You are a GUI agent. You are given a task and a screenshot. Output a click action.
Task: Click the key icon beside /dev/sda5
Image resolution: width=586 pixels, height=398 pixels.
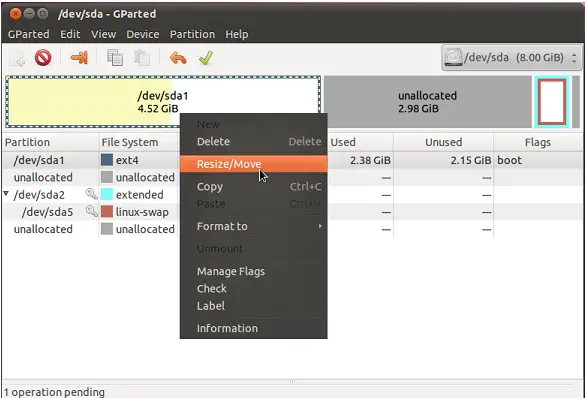click(x=91, y=211)
